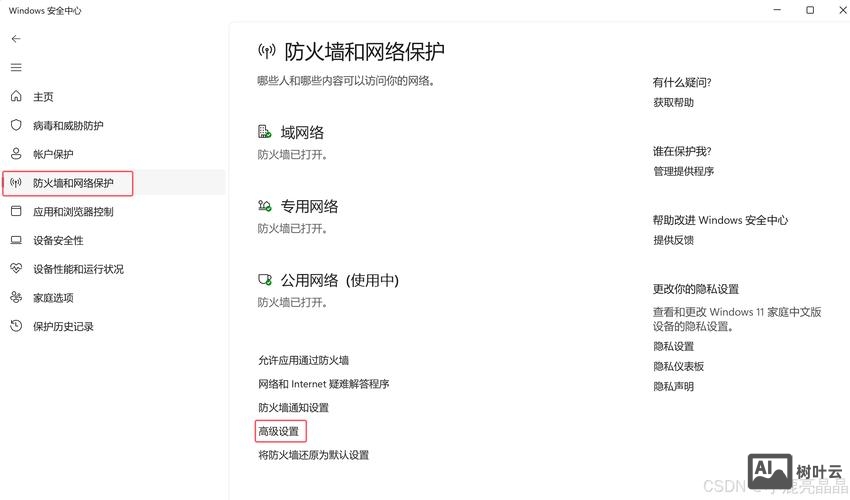Click 防火墙通知设置 link

[x=293, y=407]
